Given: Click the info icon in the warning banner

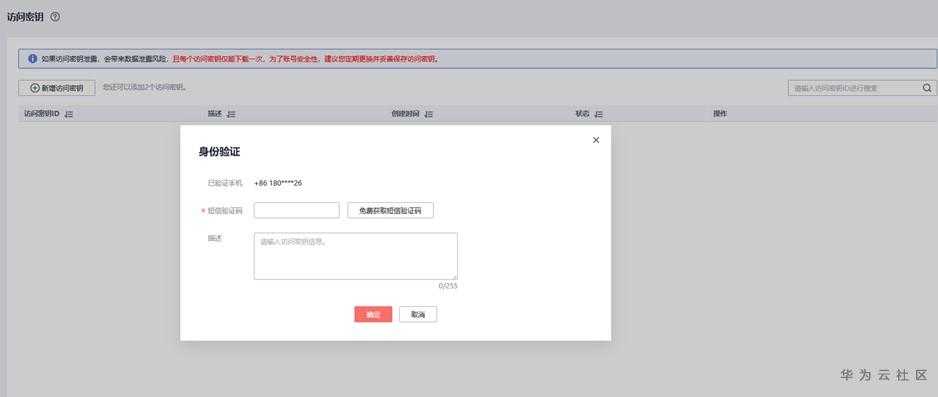Looking at the screenshot, I should point(32,59).
